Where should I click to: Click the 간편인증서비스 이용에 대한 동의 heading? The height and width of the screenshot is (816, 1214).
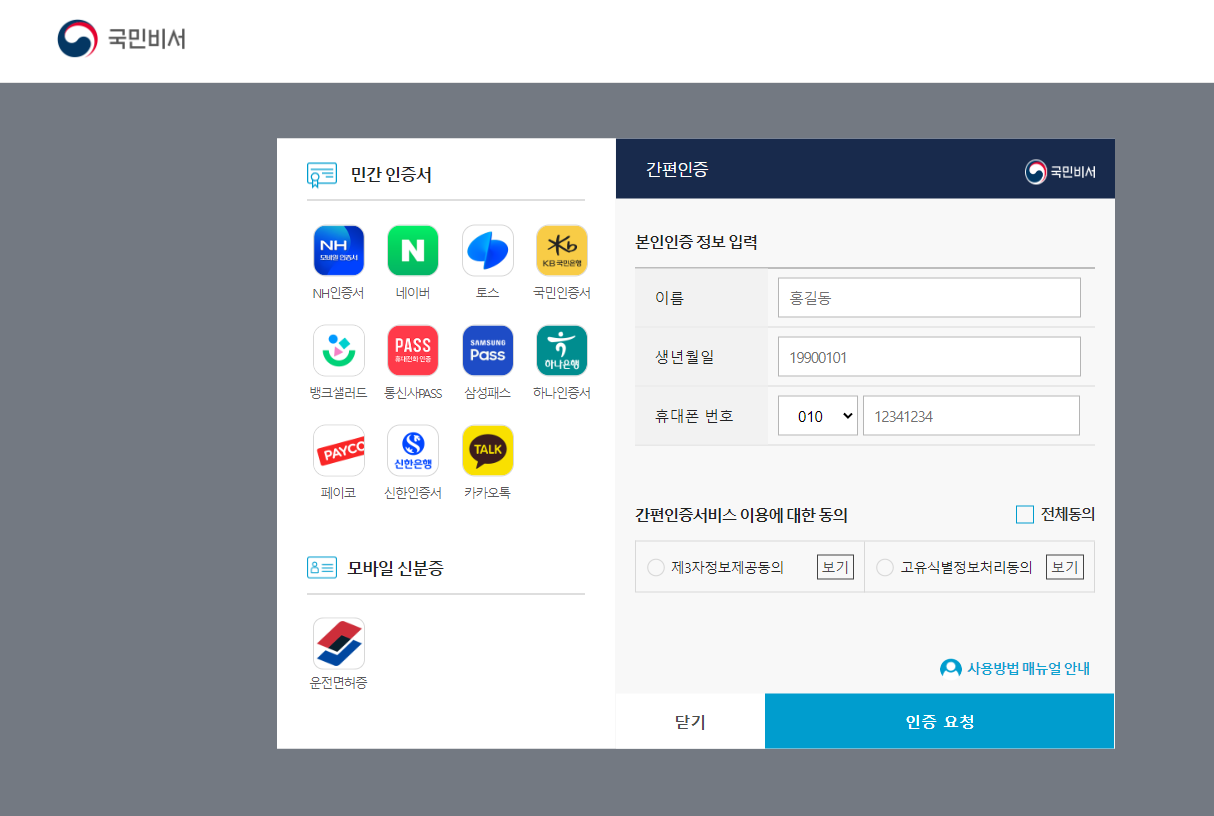(741, 515)
